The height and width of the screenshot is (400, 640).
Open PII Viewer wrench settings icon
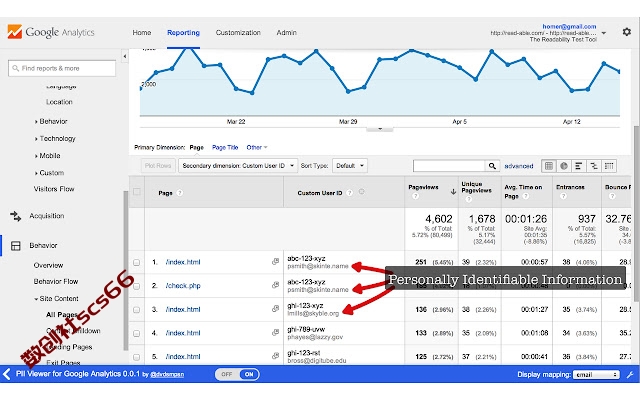[629, 375]
